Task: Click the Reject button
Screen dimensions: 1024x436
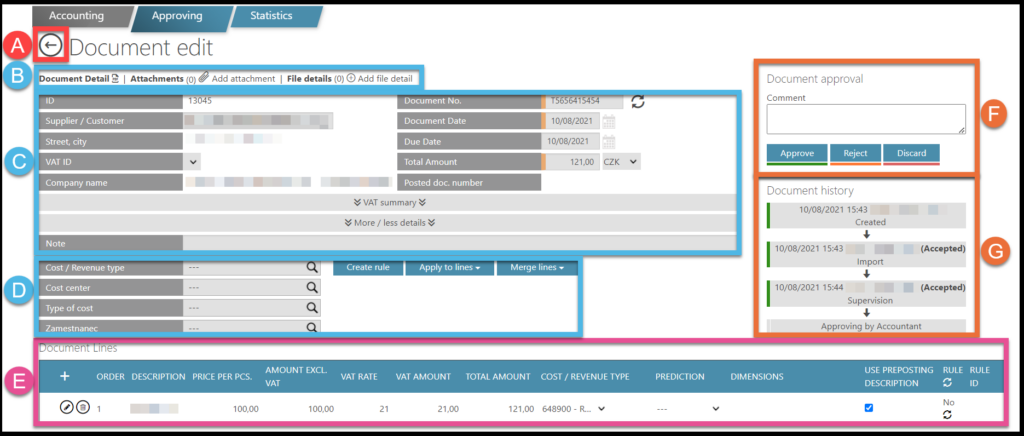Action: (855, 154)
